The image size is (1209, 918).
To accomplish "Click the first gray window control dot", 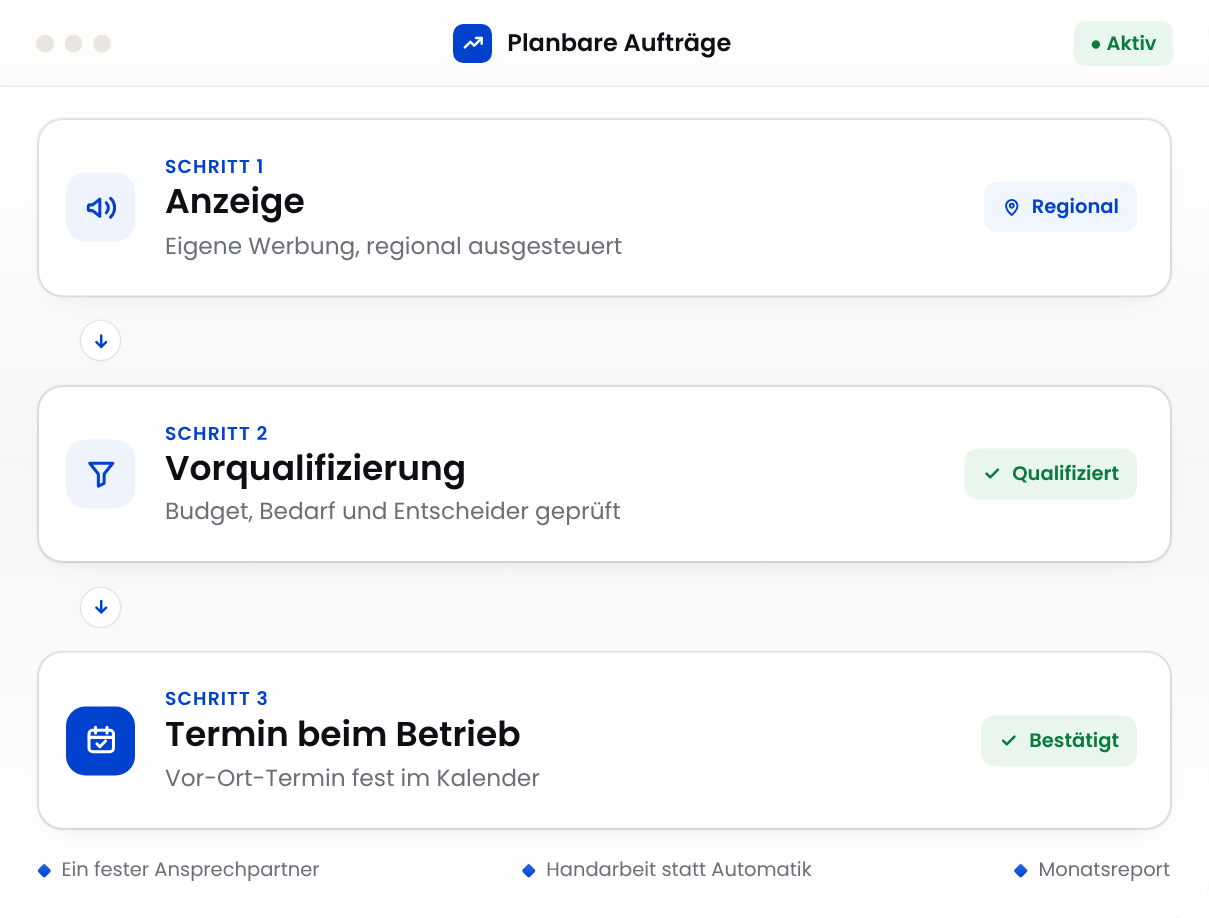I will [45, 44].
